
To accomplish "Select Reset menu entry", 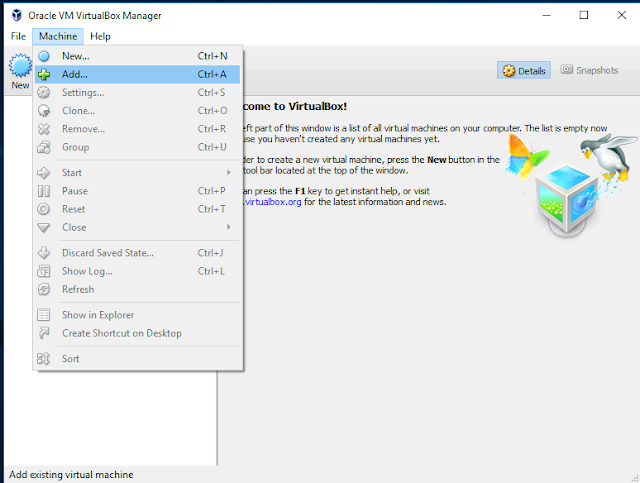I will (137, 209).
